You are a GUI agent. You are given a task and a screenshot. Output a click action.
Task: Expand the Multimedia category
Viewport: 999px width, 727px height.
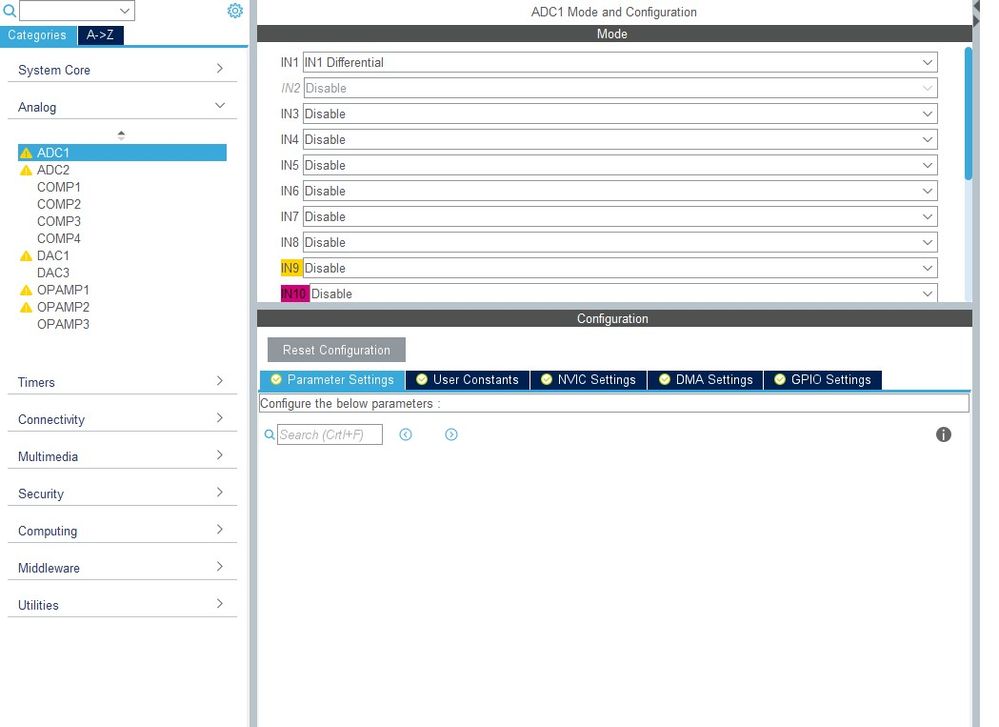122,456
